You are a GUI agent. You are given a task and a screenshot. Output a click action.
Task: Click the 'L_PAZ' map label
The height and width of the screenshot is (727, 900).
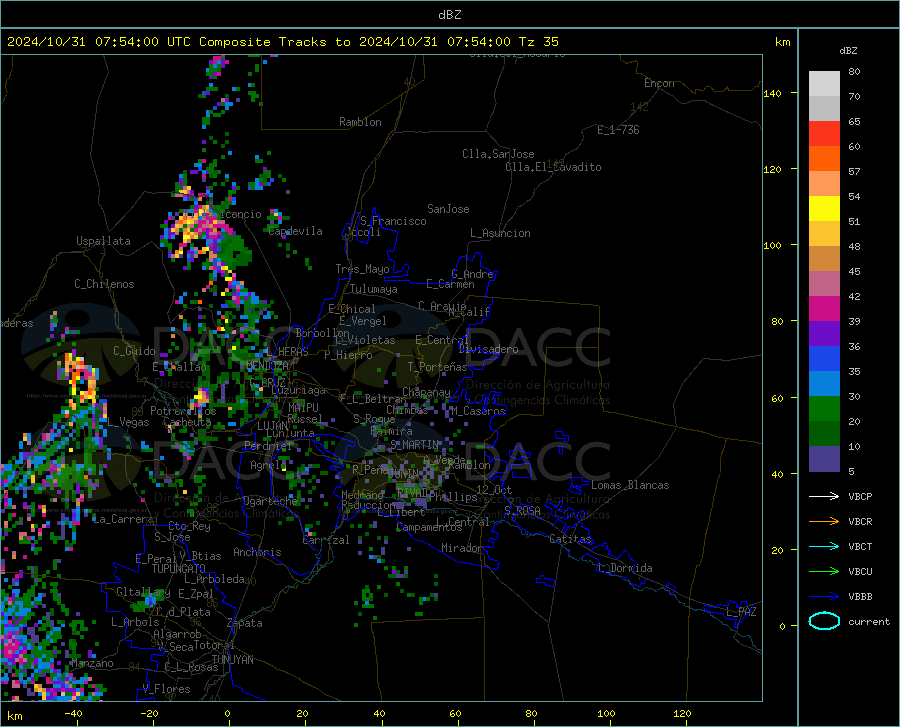pyautogui.click(x=741, y=612)
